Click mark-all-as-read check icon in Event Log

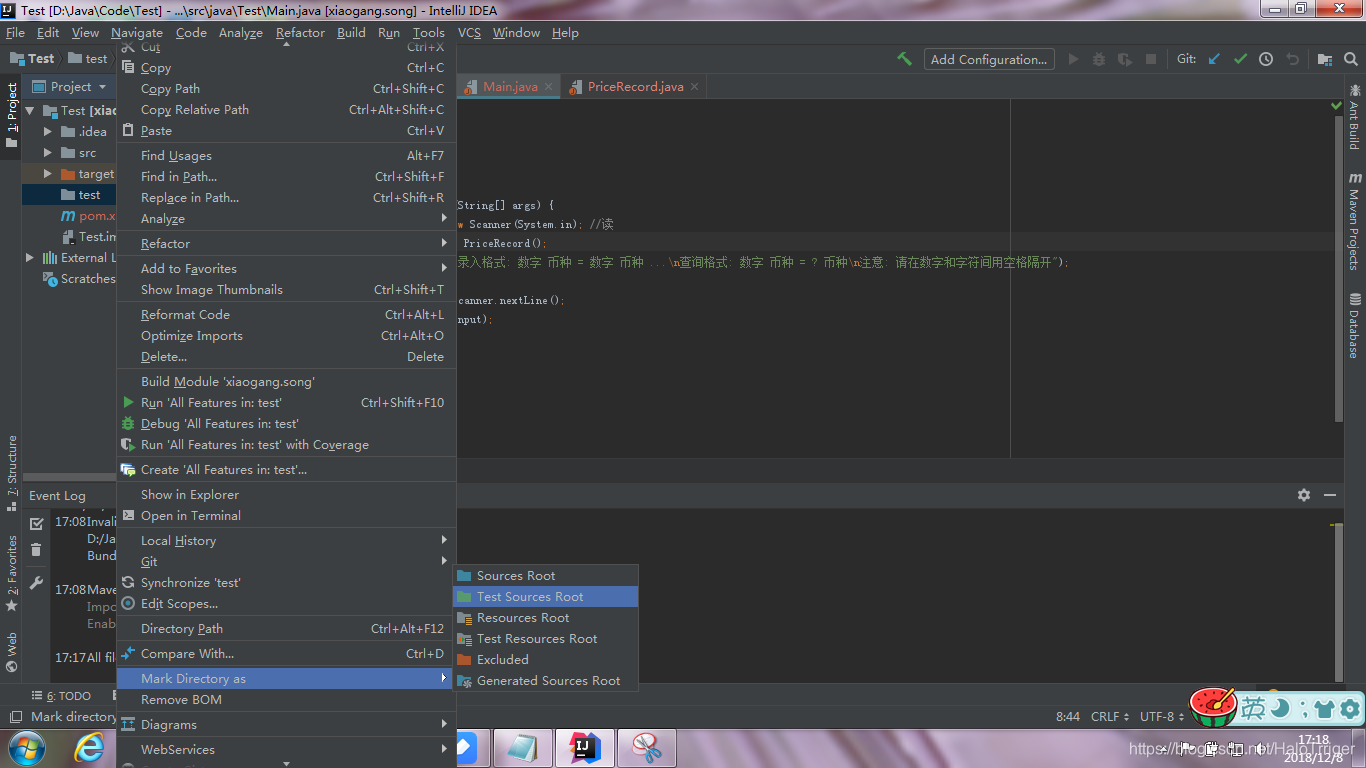coord(36,523)
